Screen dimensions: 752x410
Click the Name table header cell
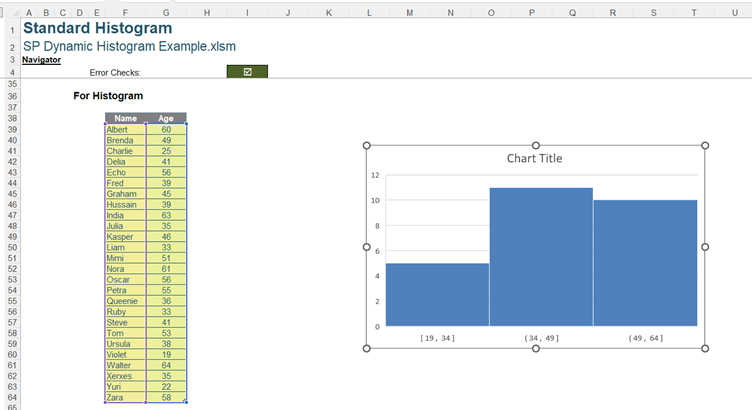click(125, 118)
